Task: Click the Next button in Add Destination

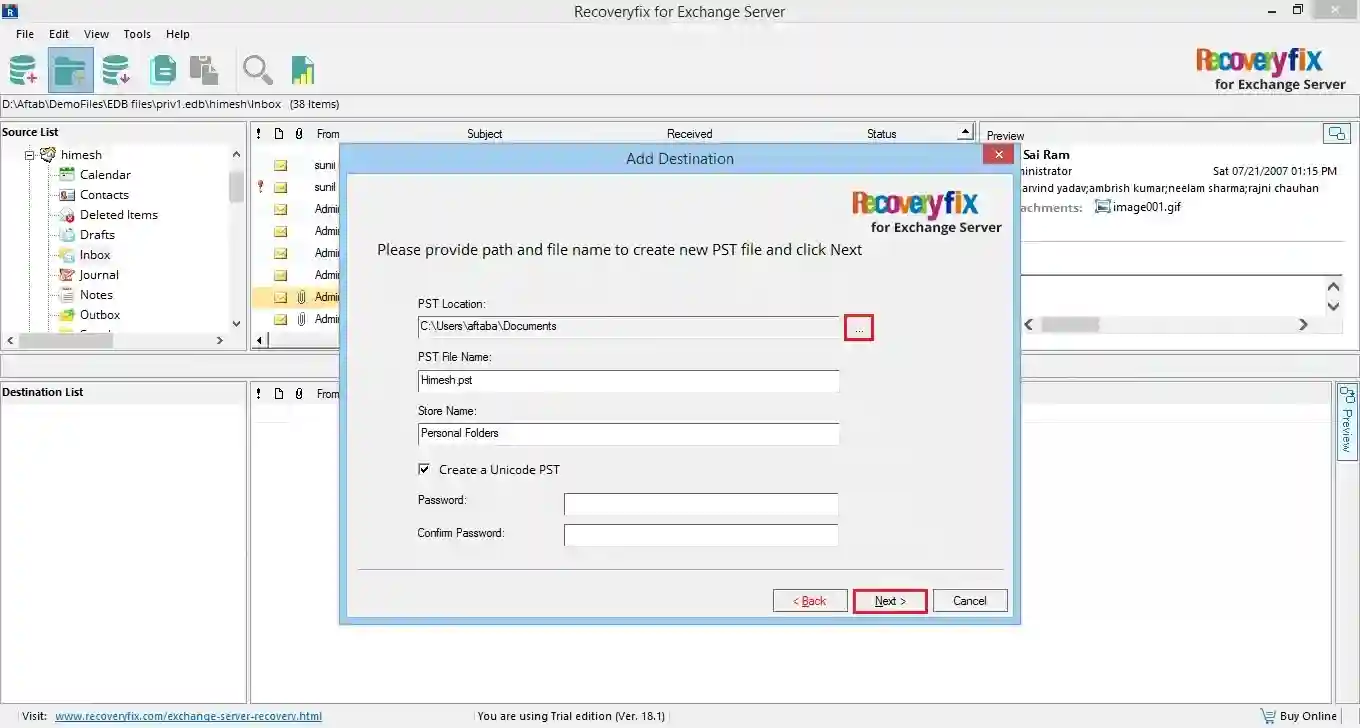Action: pos(890,601)
